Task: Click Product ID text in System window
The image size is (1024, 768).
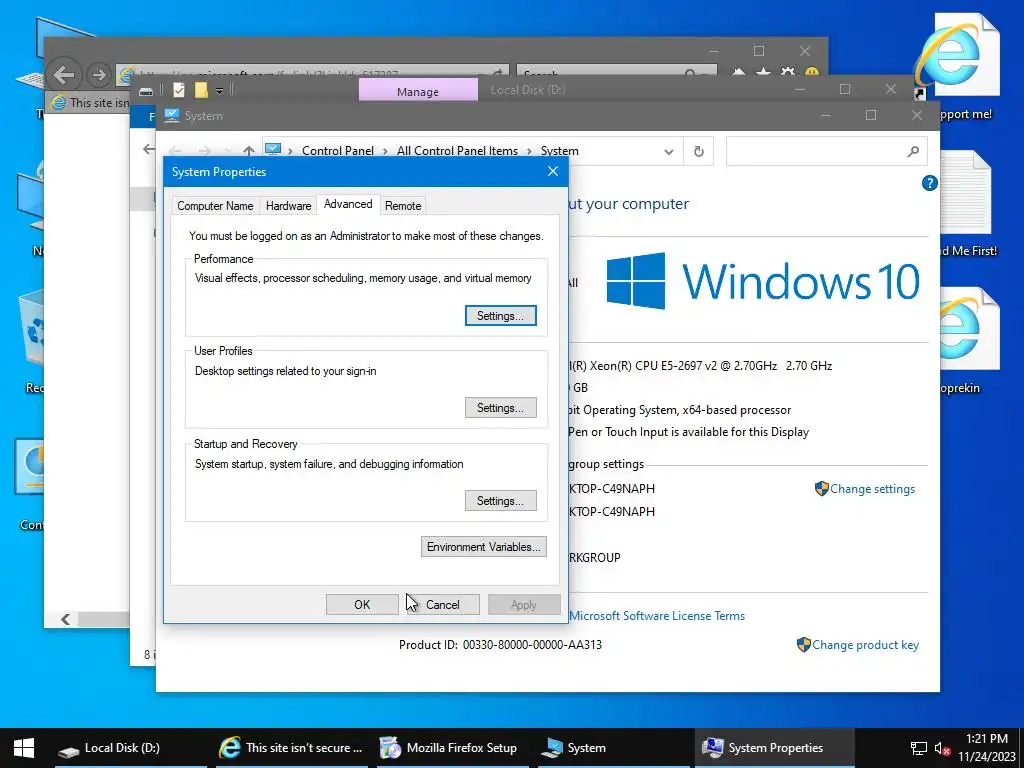Action: pyautogui.click(x=500, y=645)
